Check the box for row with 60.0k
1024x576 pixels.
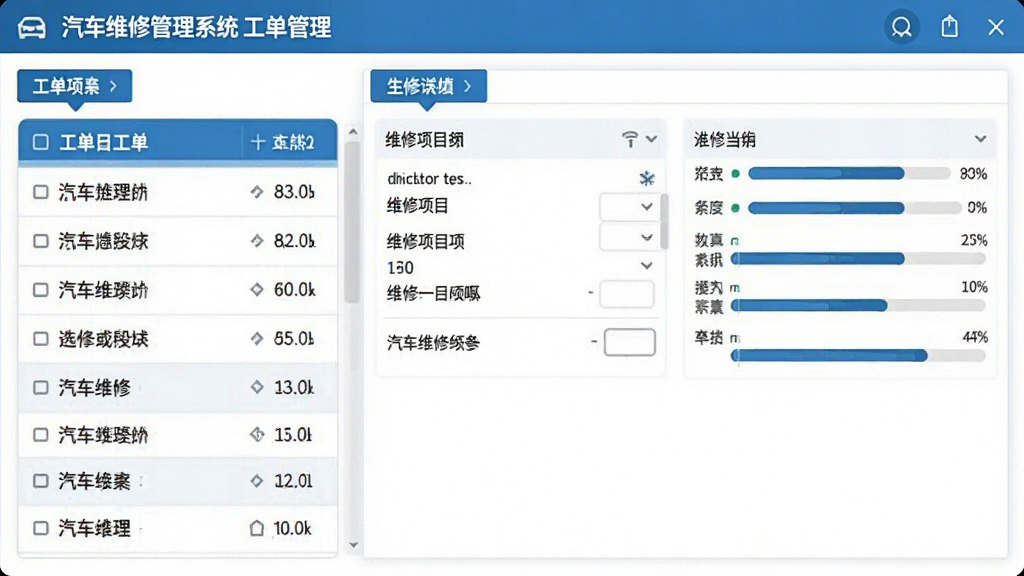click(40, 289)
